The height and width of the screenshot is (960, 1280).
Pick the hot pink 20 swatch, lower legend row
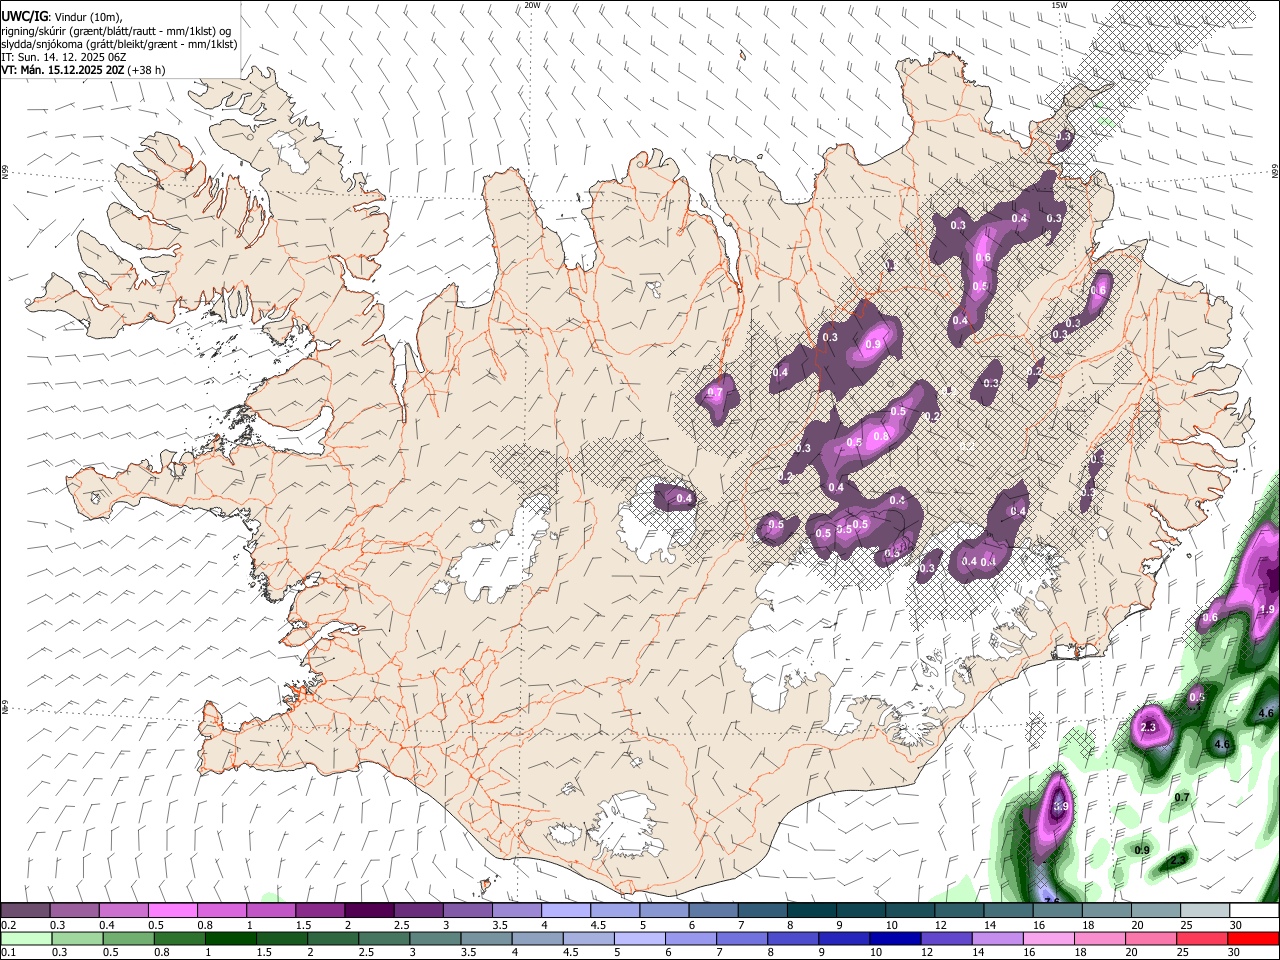point(1152,938)
